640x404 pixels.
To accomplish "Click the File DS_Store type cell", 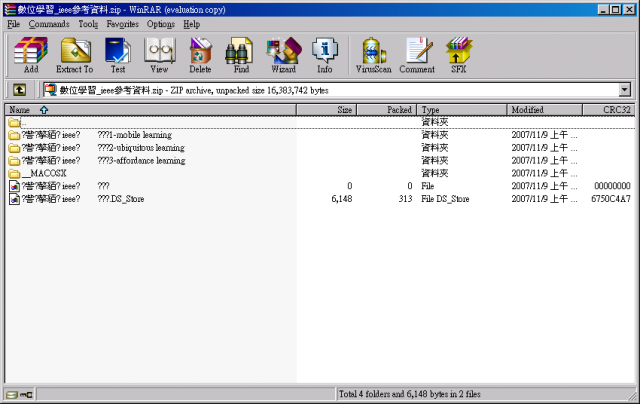I will pyautogui.click(x=445, y=199).
